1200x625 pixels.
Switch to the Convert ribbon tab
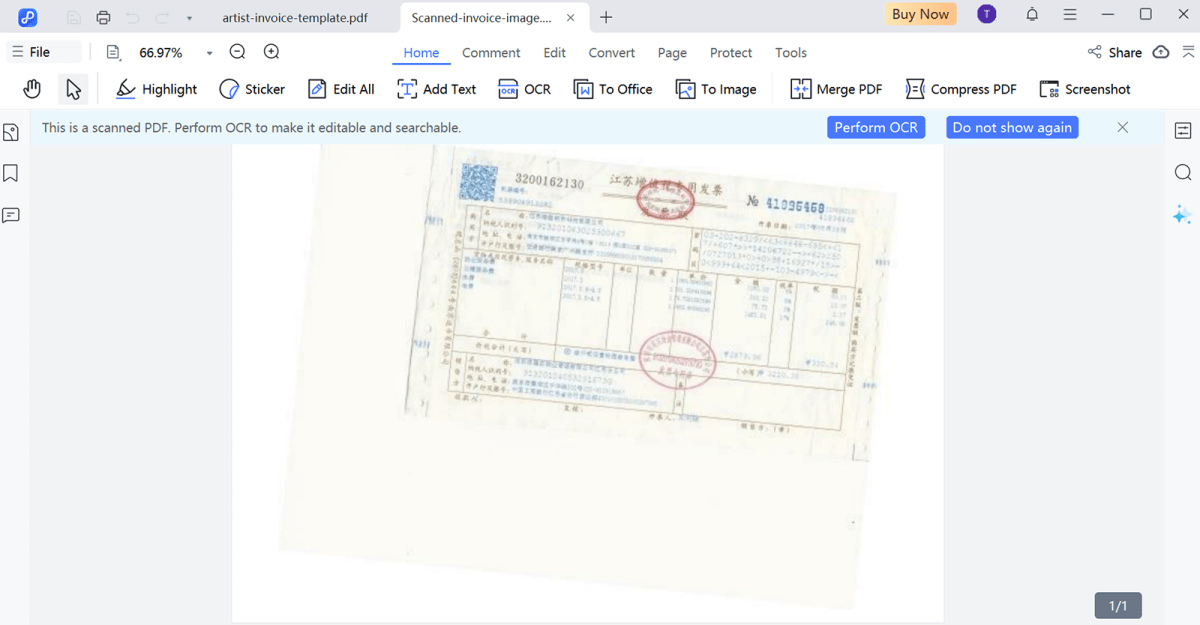point(611,52)
